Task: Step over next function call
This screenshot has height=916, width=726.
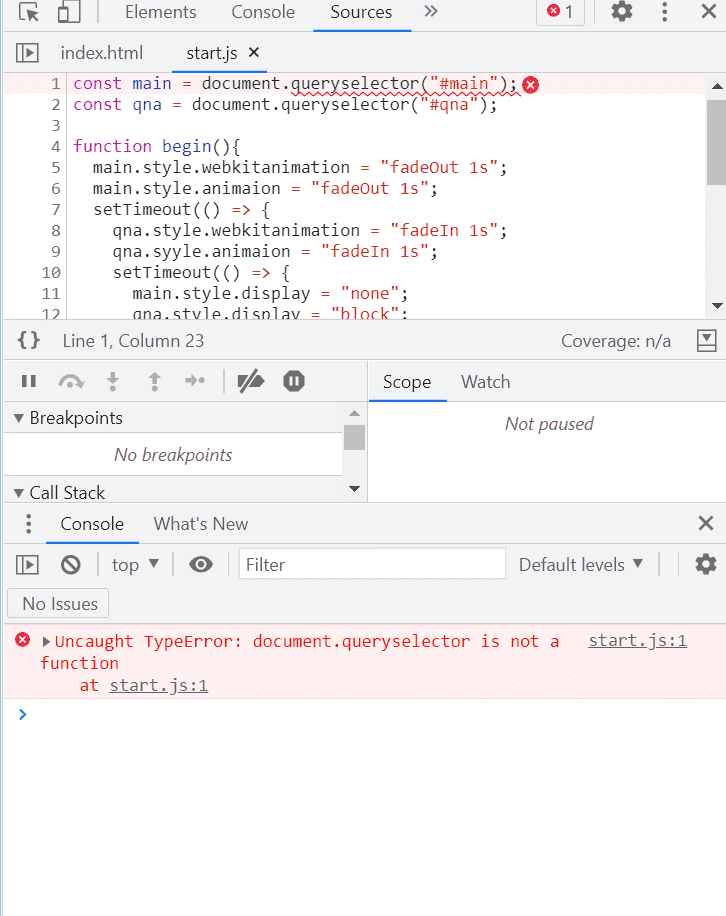Action: tap(71, 381)
